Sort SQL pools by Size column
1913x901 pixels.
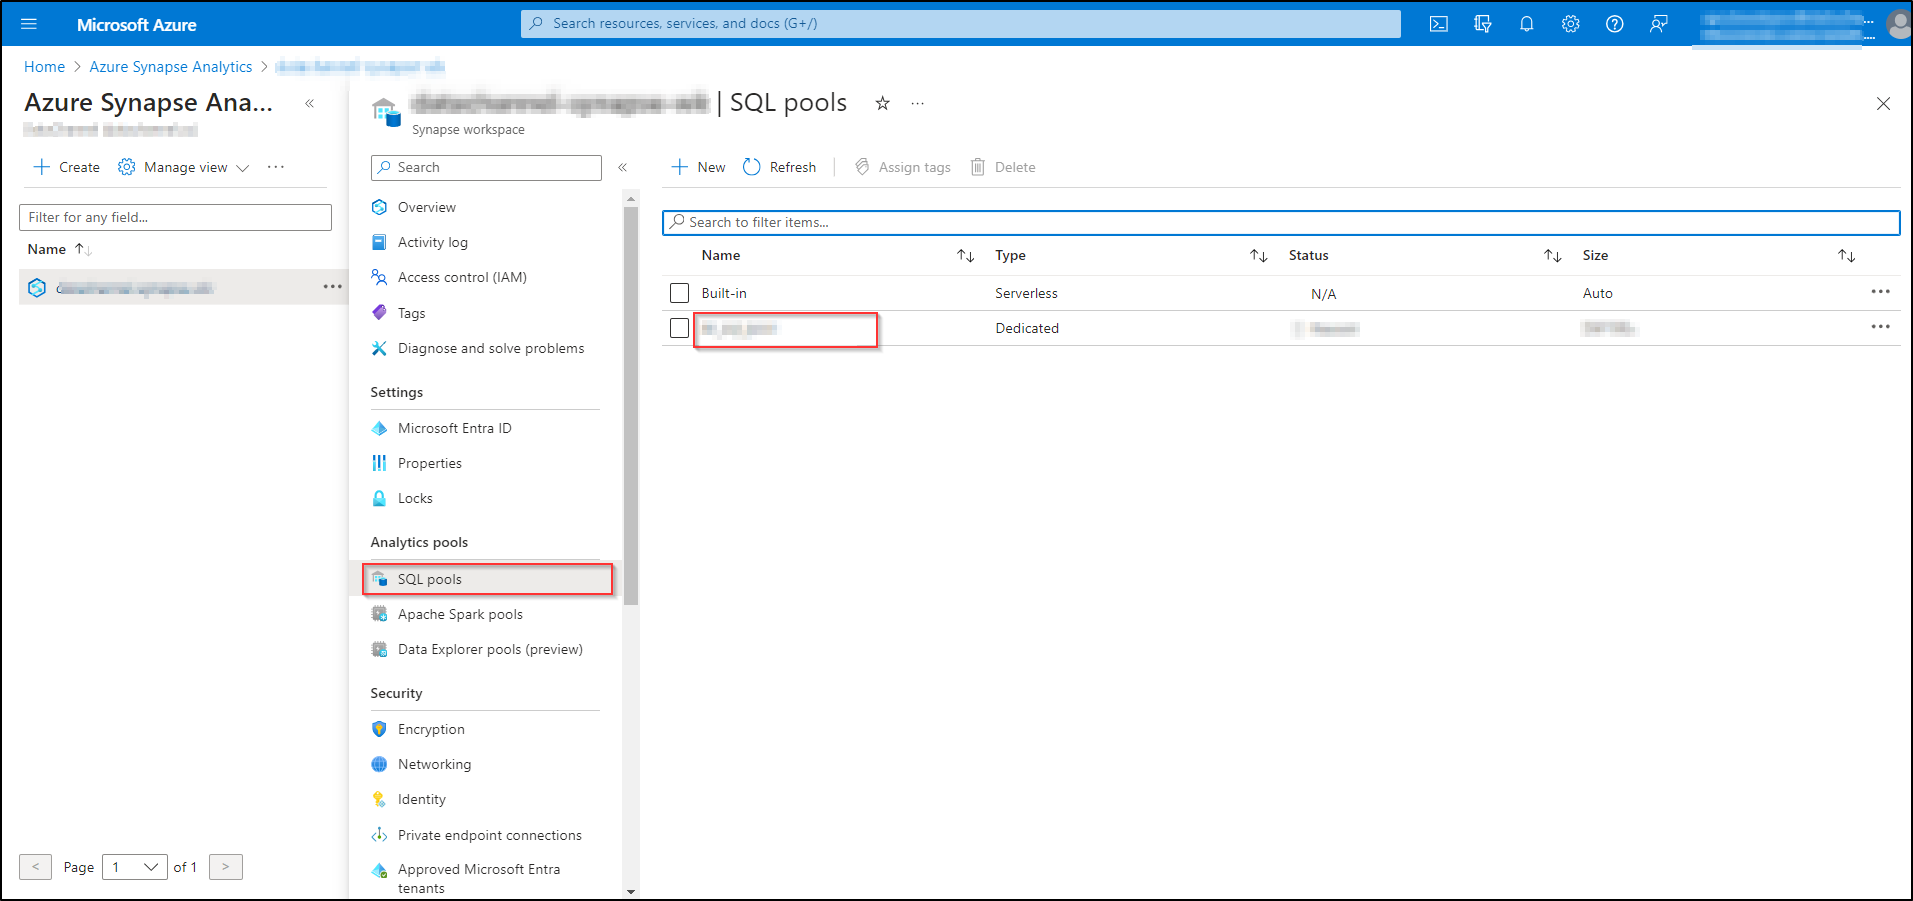point(1846,256)
